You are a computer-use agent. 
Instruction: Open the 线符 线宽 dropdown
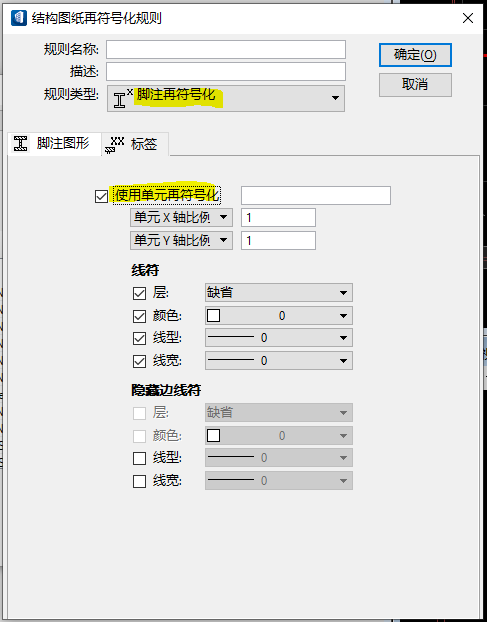click(x=278, y=361)
